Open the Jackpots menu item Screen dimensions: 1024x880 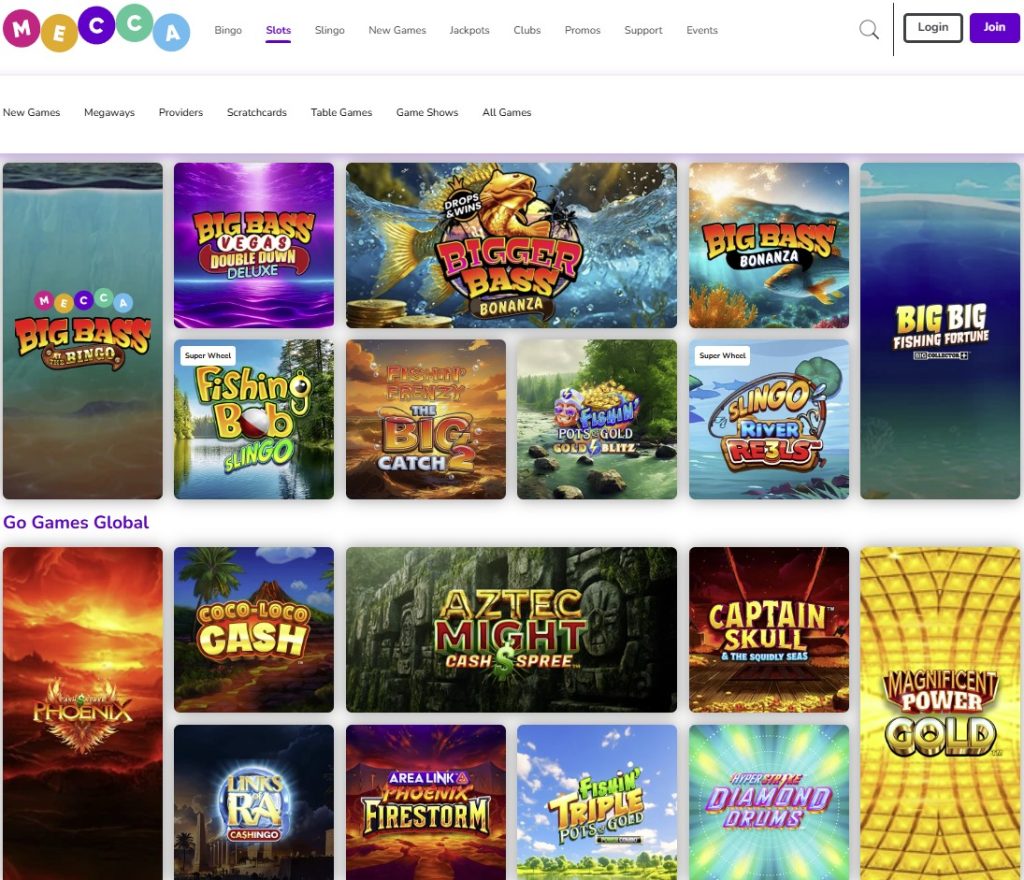point(469,30)
